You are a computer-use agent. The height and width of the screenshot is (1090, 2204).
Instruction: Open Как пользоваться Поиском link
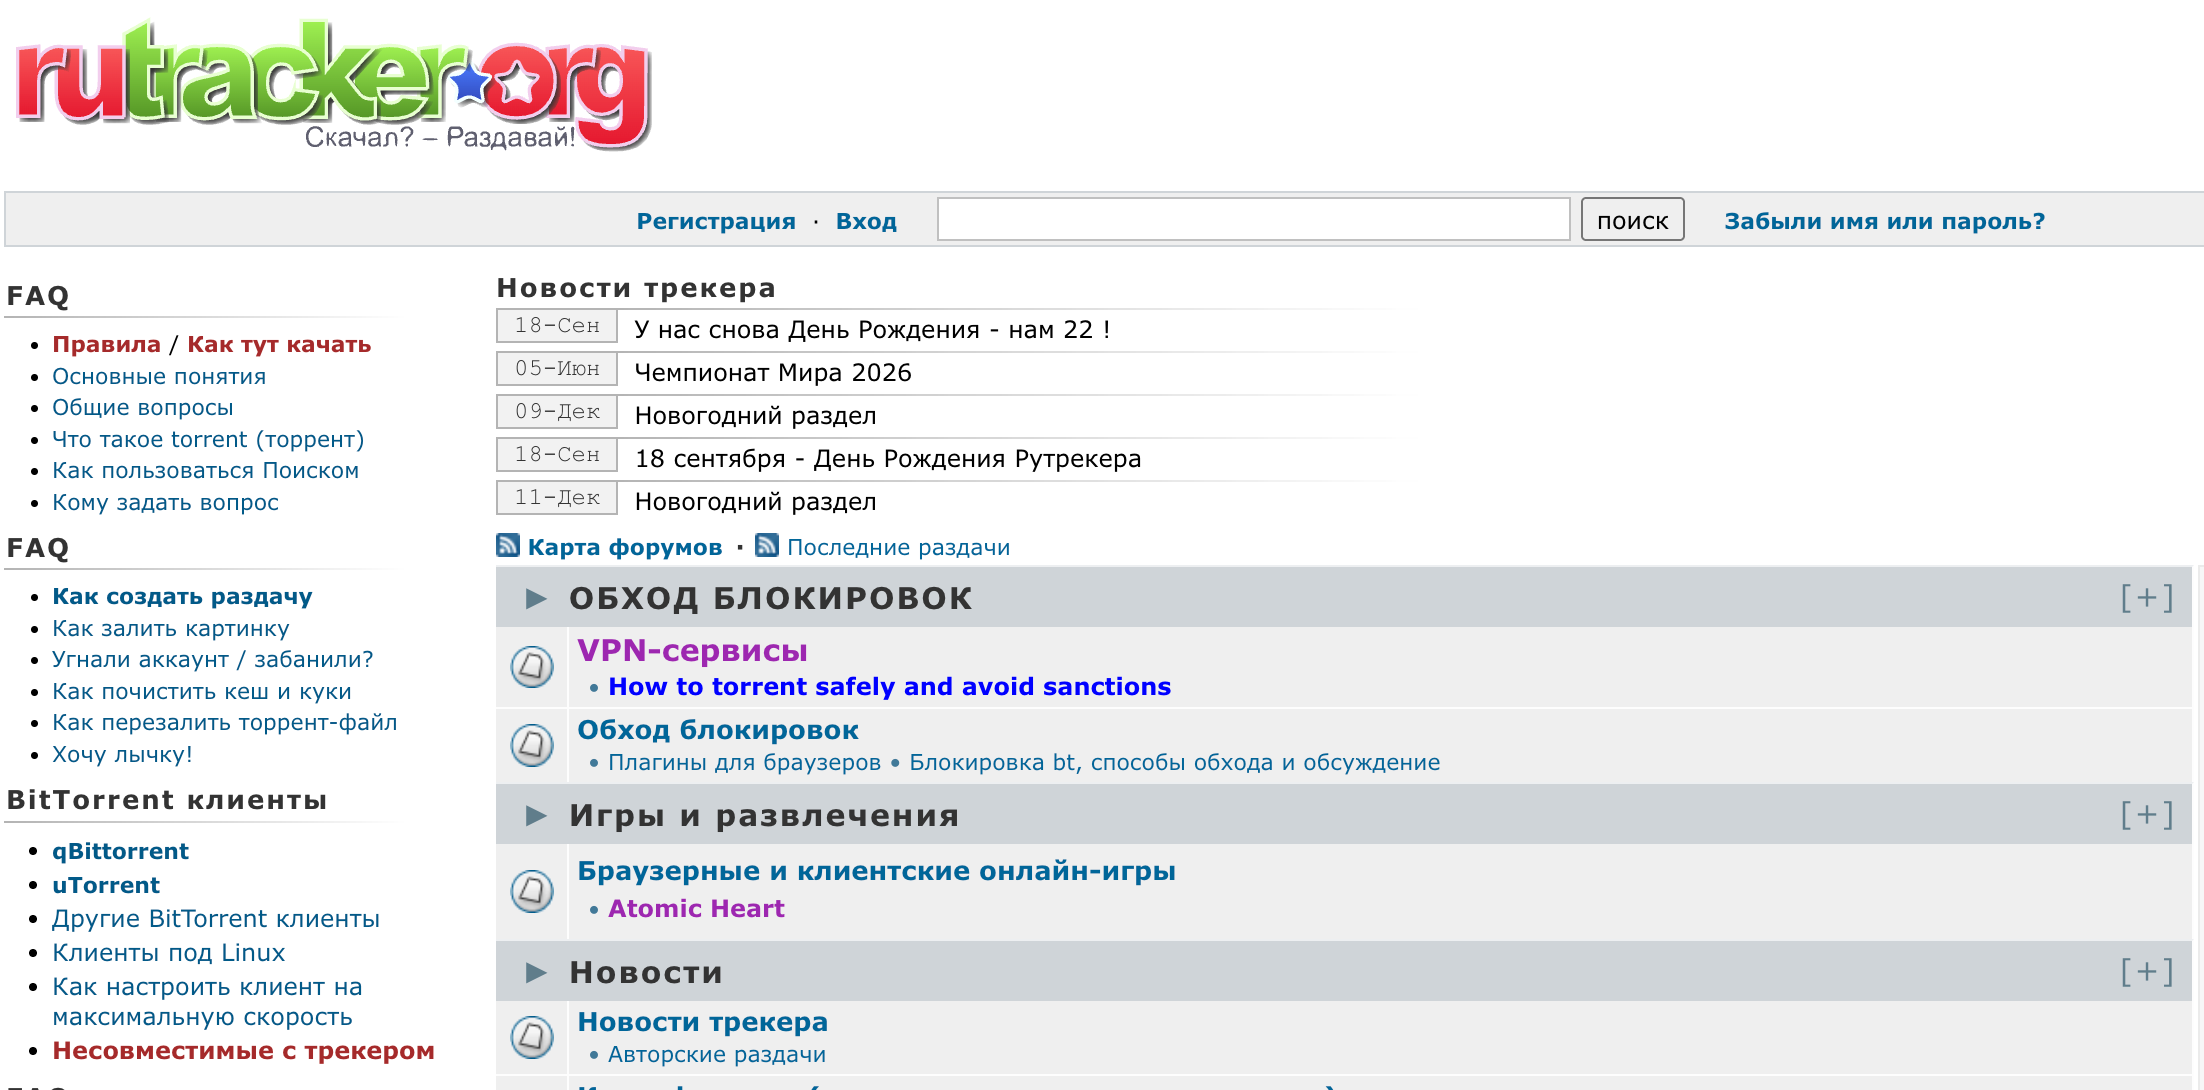(205, 470)
